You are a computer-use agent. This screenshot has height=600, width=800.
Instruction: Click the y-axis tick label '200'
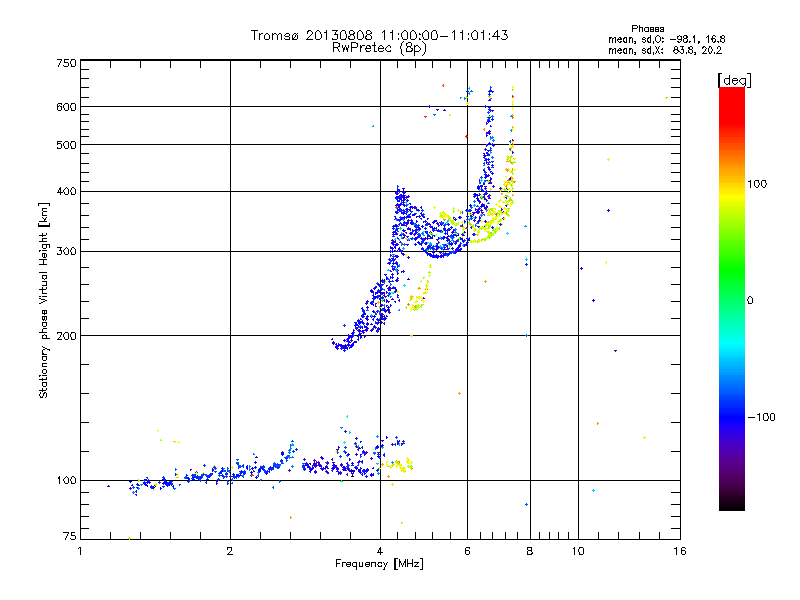(67, 336)
